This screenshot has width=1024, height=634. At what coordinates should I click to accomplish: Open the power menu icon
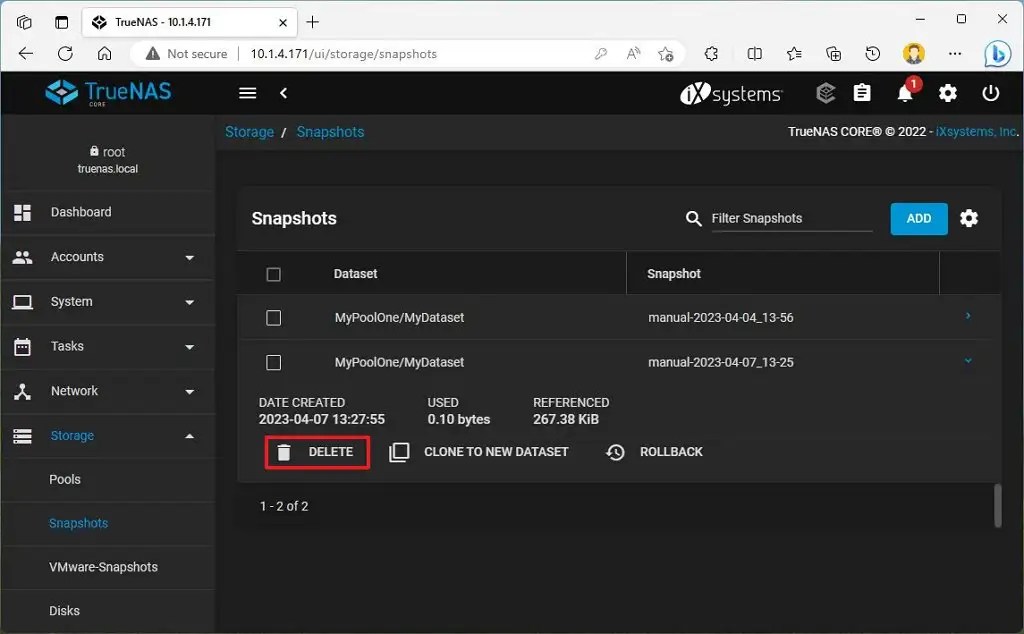pos(990,93)
